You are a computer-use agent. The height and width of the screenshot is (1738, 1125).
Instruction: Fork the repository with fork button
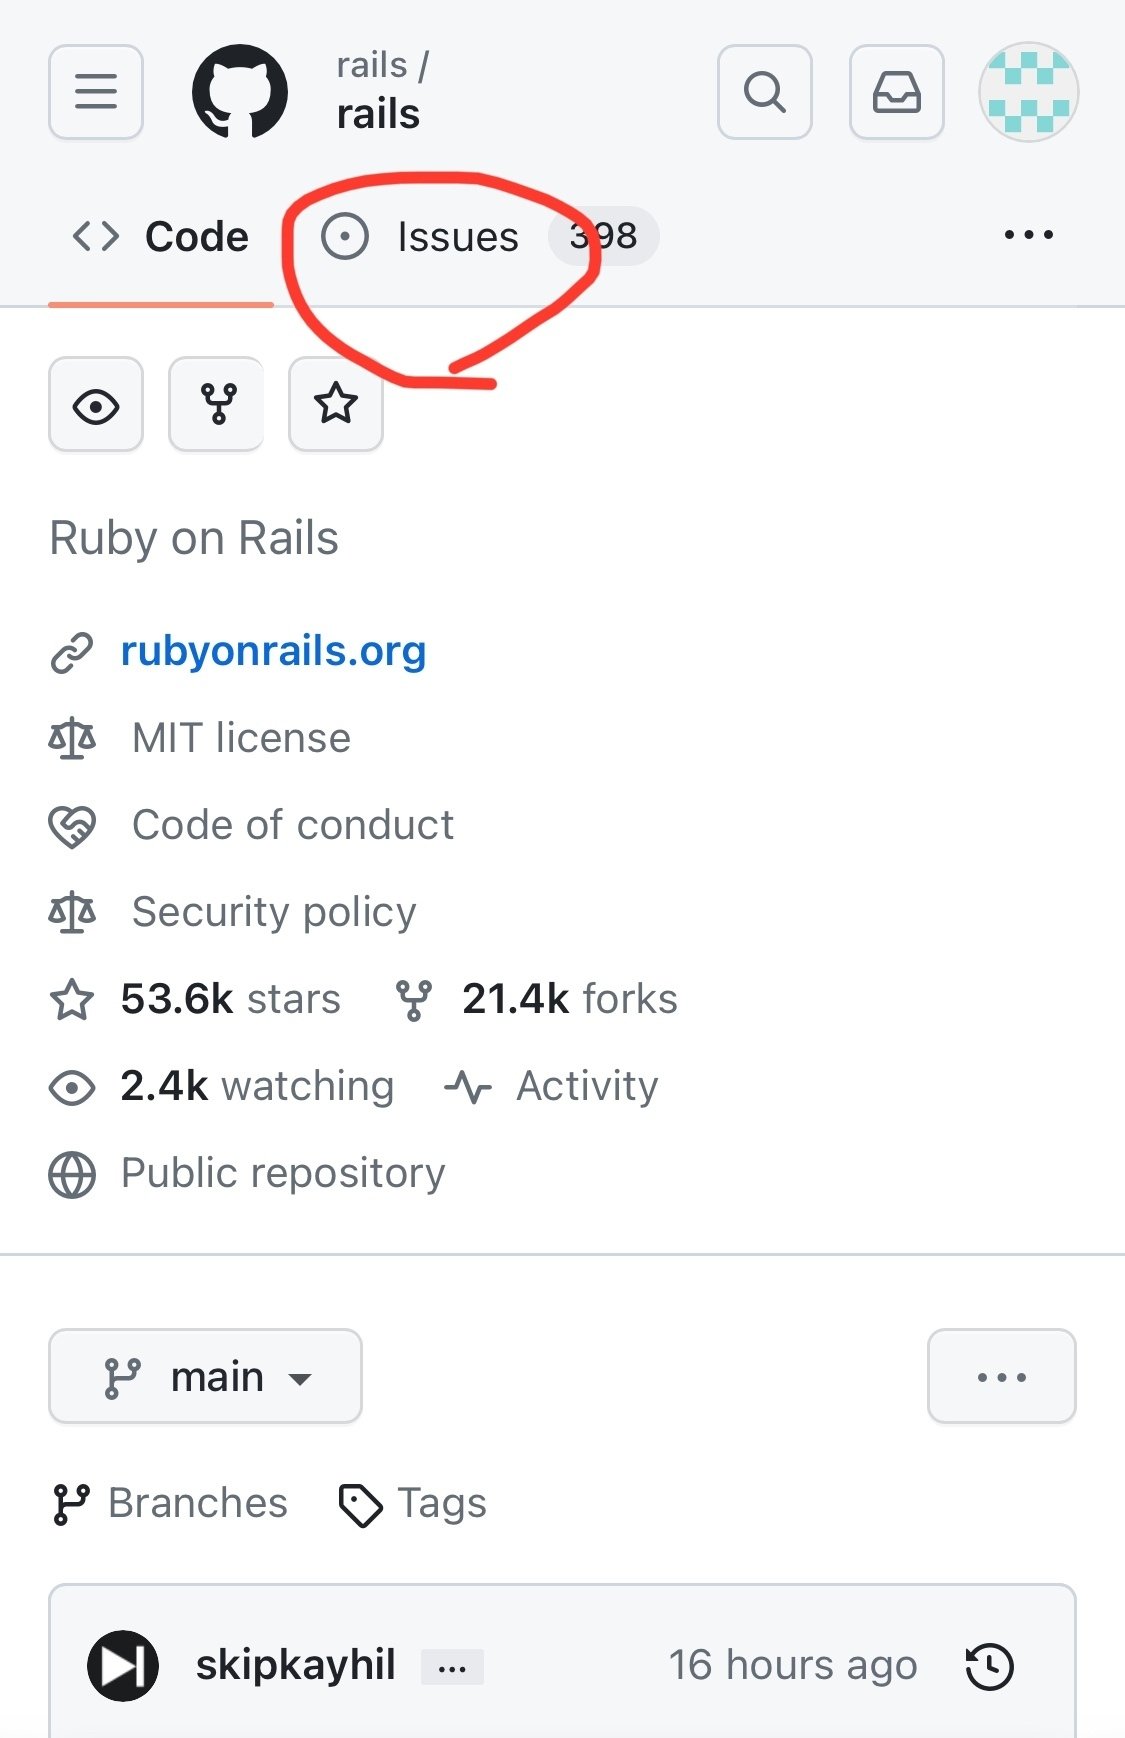coord(216,404)
